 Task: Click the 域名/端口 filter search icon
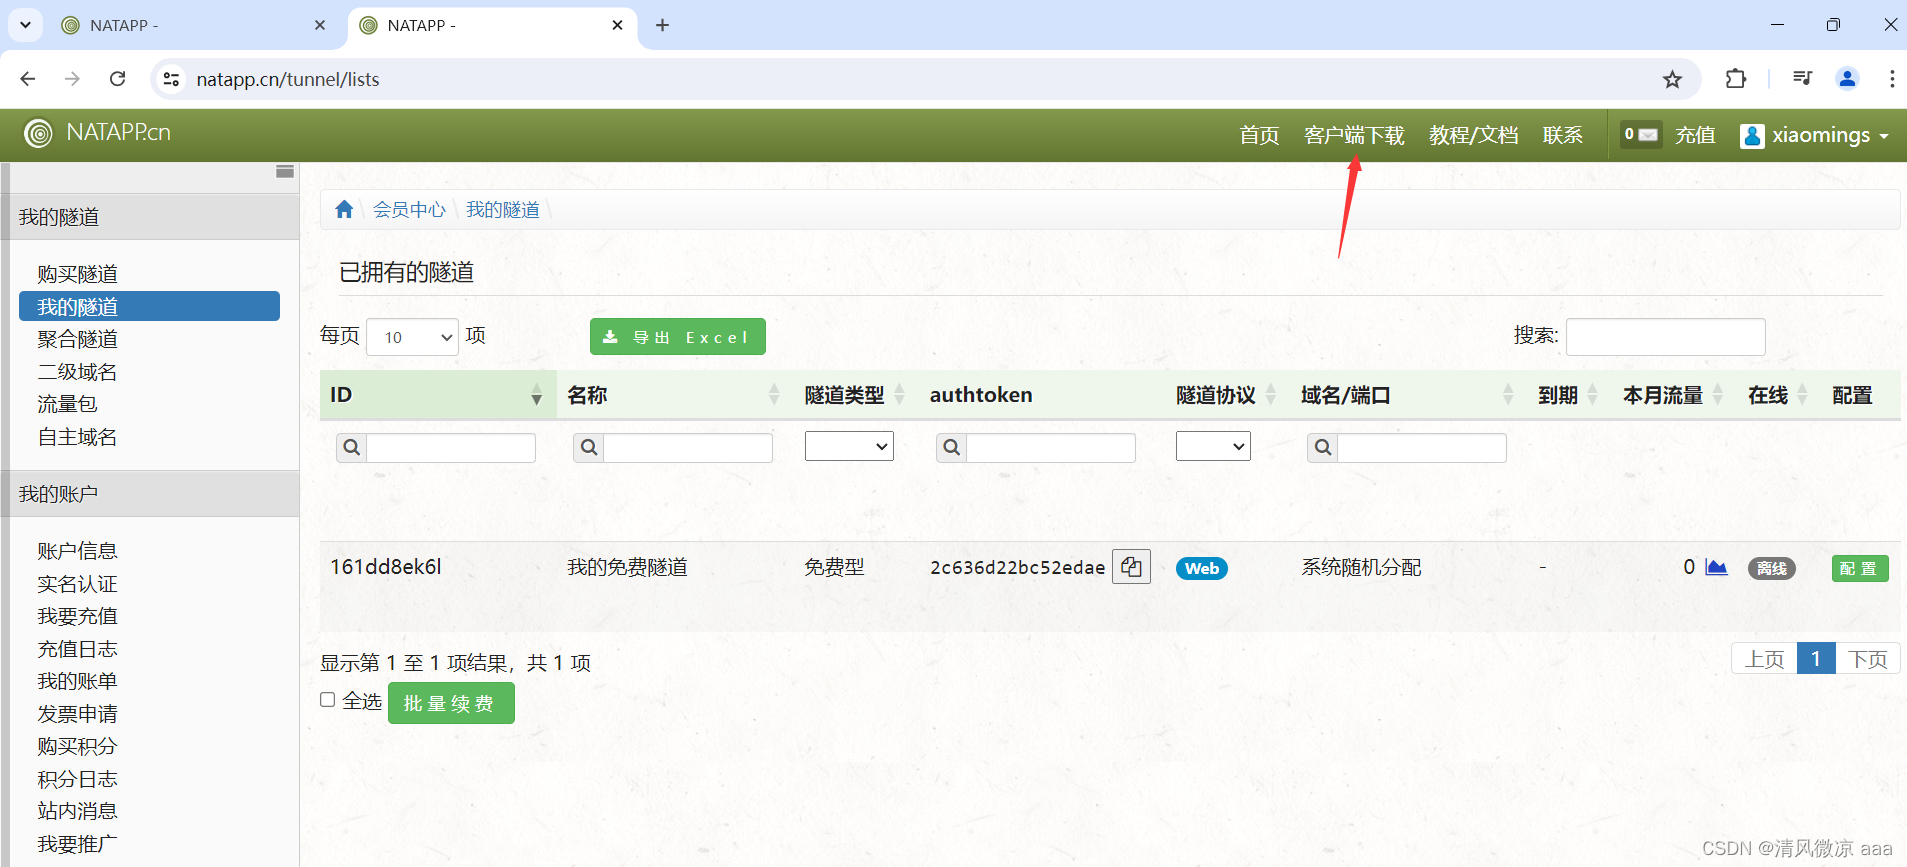[1323, 448]
